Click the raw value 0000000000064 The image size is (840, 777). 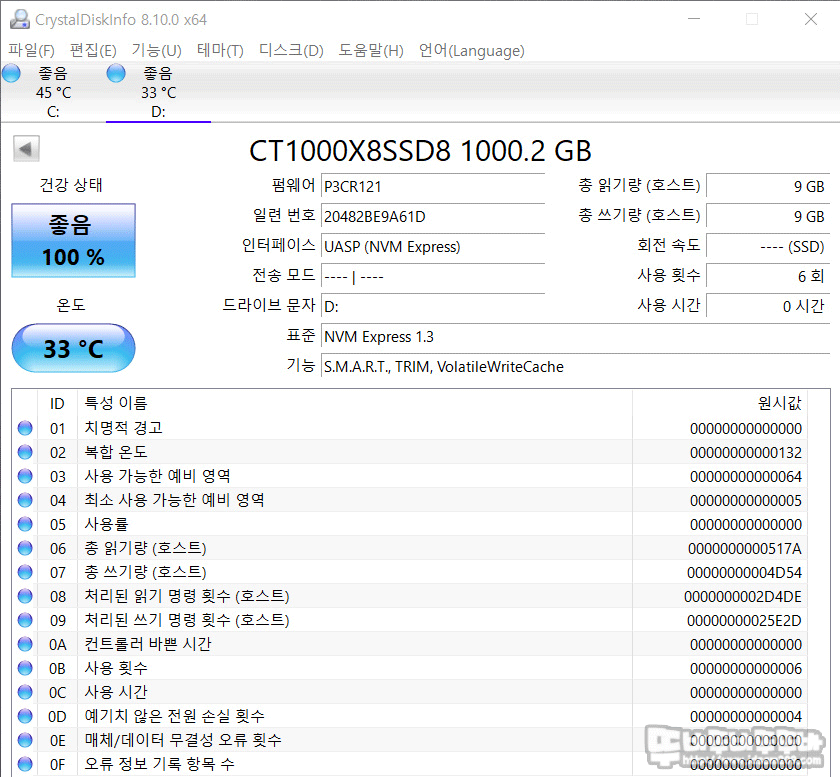click(746, 476)
